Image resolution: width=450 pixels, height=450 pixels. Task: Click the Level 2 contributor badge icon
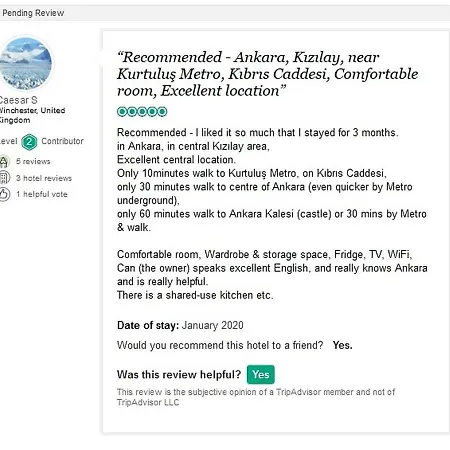click(29, 142)
